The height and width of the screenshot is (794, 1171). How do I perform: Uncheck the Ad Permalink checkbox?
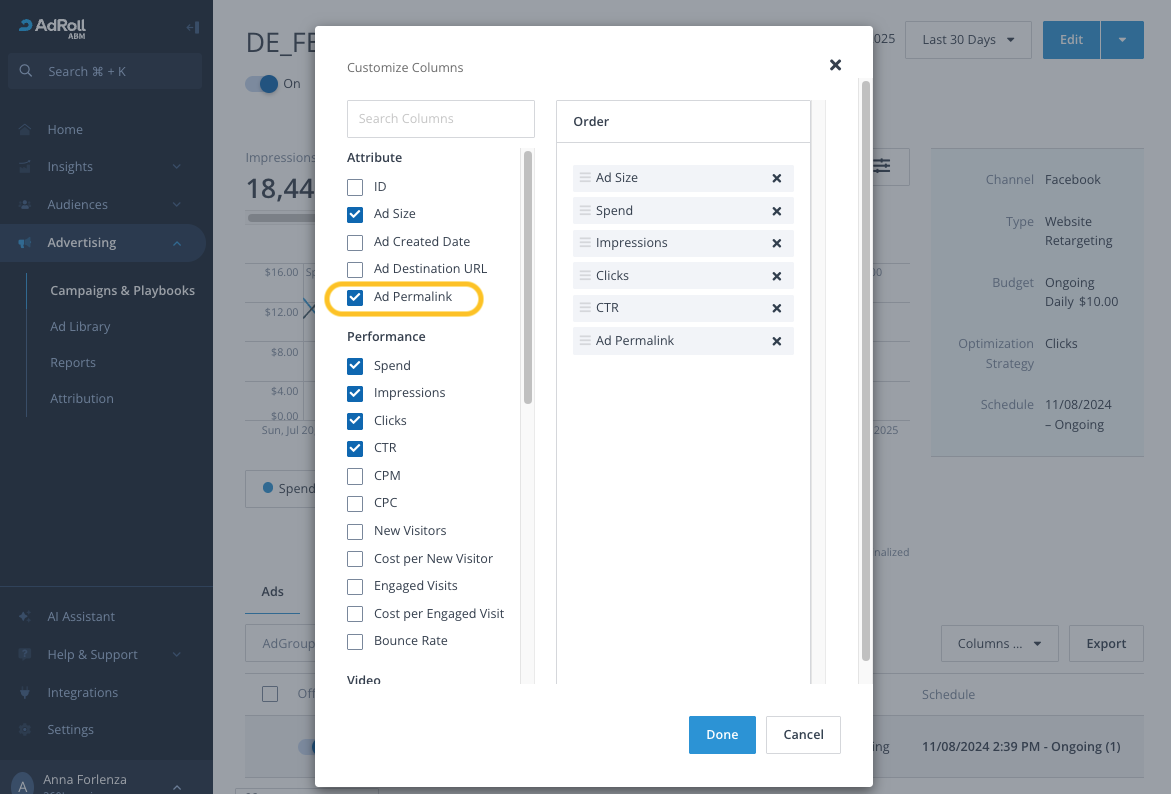tap(355, 297)
